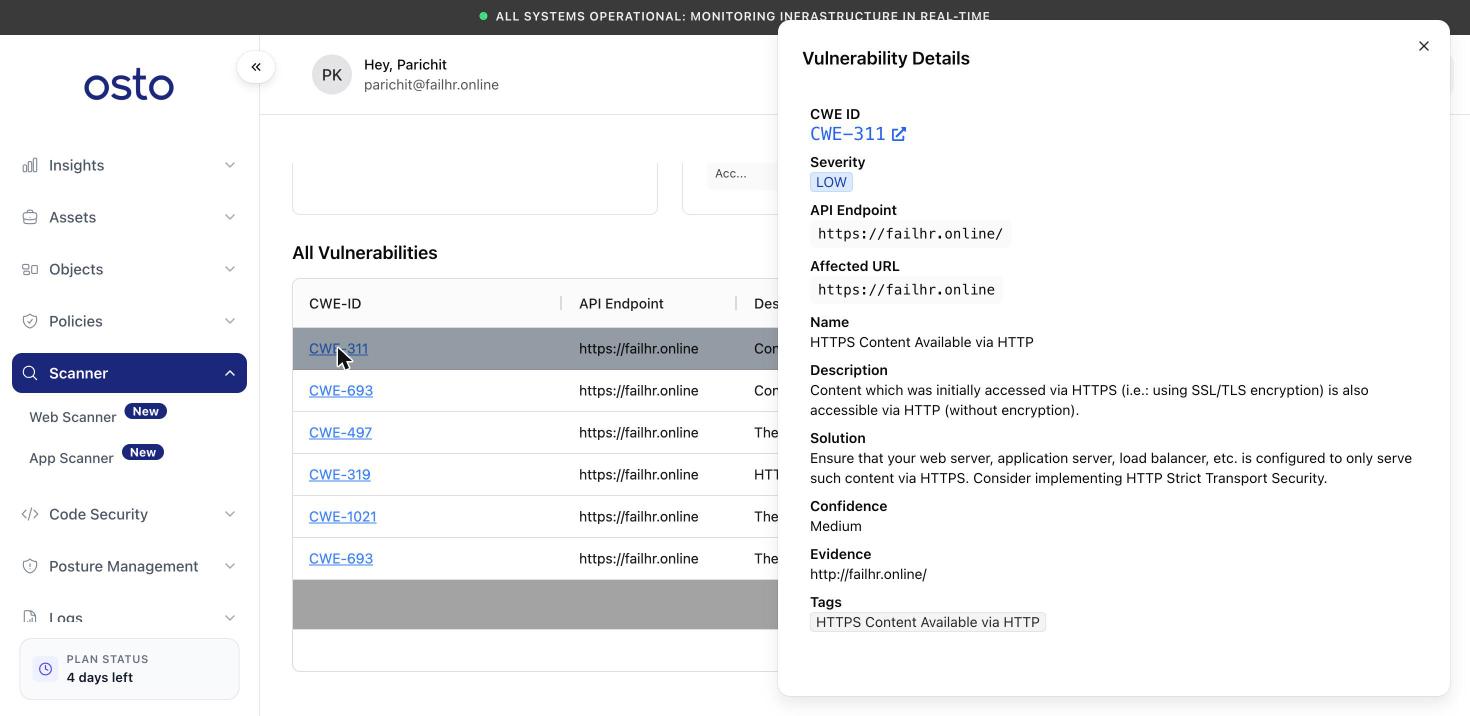The image size is (1470, 716).
Task: Expand the Logs menu chevron
Action: click(x=230, y=618)
